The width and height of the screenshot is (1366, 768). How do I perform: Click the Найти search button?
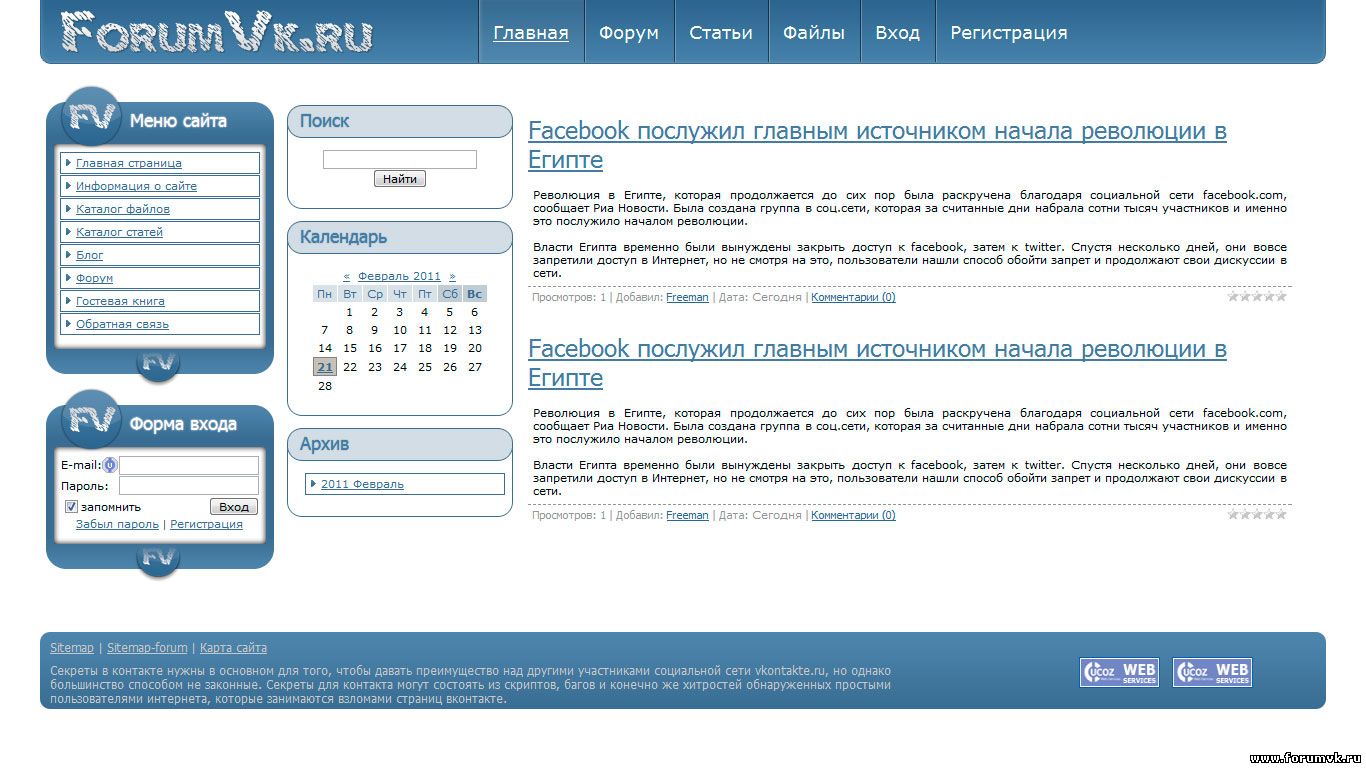tap(400, 179)
